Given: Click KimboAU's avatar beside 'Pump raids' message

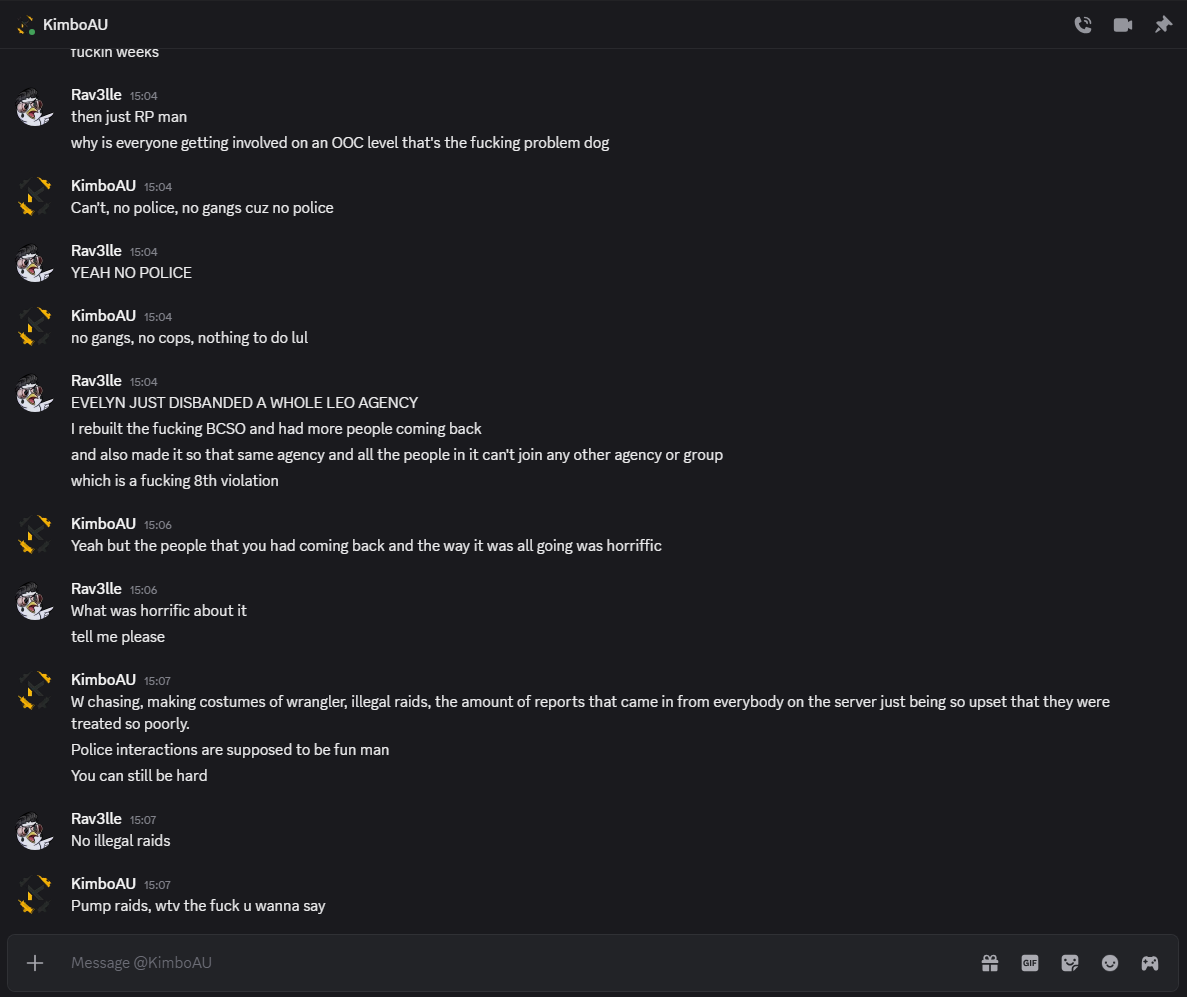Looking at the screenshot, I should [35, 895].
